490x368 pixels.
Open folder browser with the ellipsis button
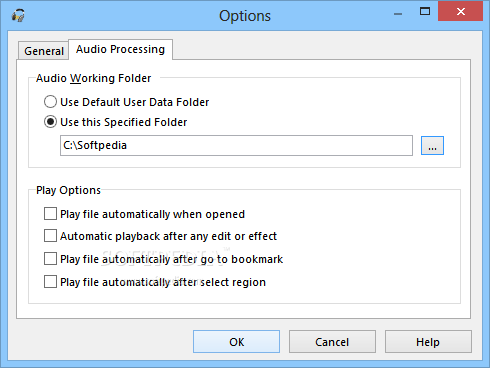pyautogui.click(x=432, y=145)
